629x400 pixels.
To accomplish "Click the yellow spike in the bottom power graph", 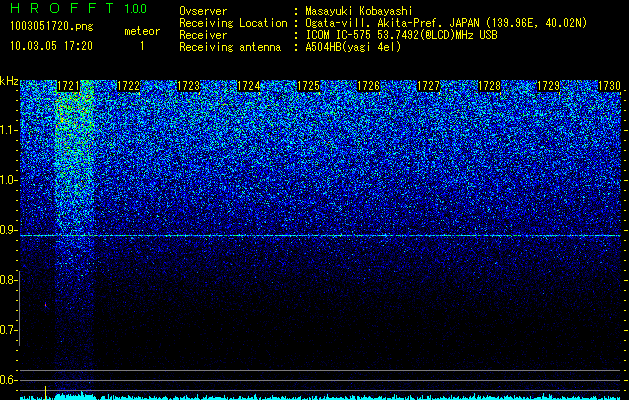I will click(x=45, y=392).
